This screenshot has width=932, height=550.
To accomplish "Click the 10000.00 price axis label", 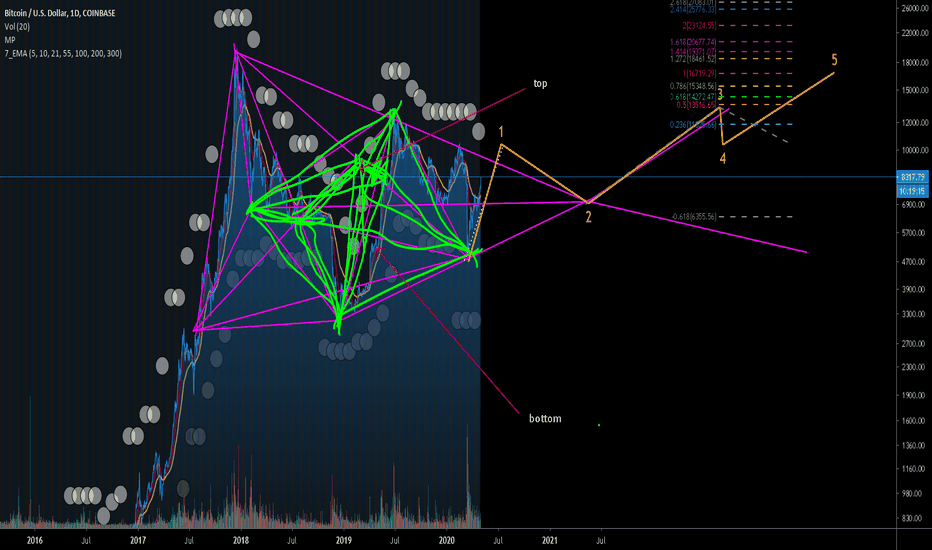I will pos(914,150).
